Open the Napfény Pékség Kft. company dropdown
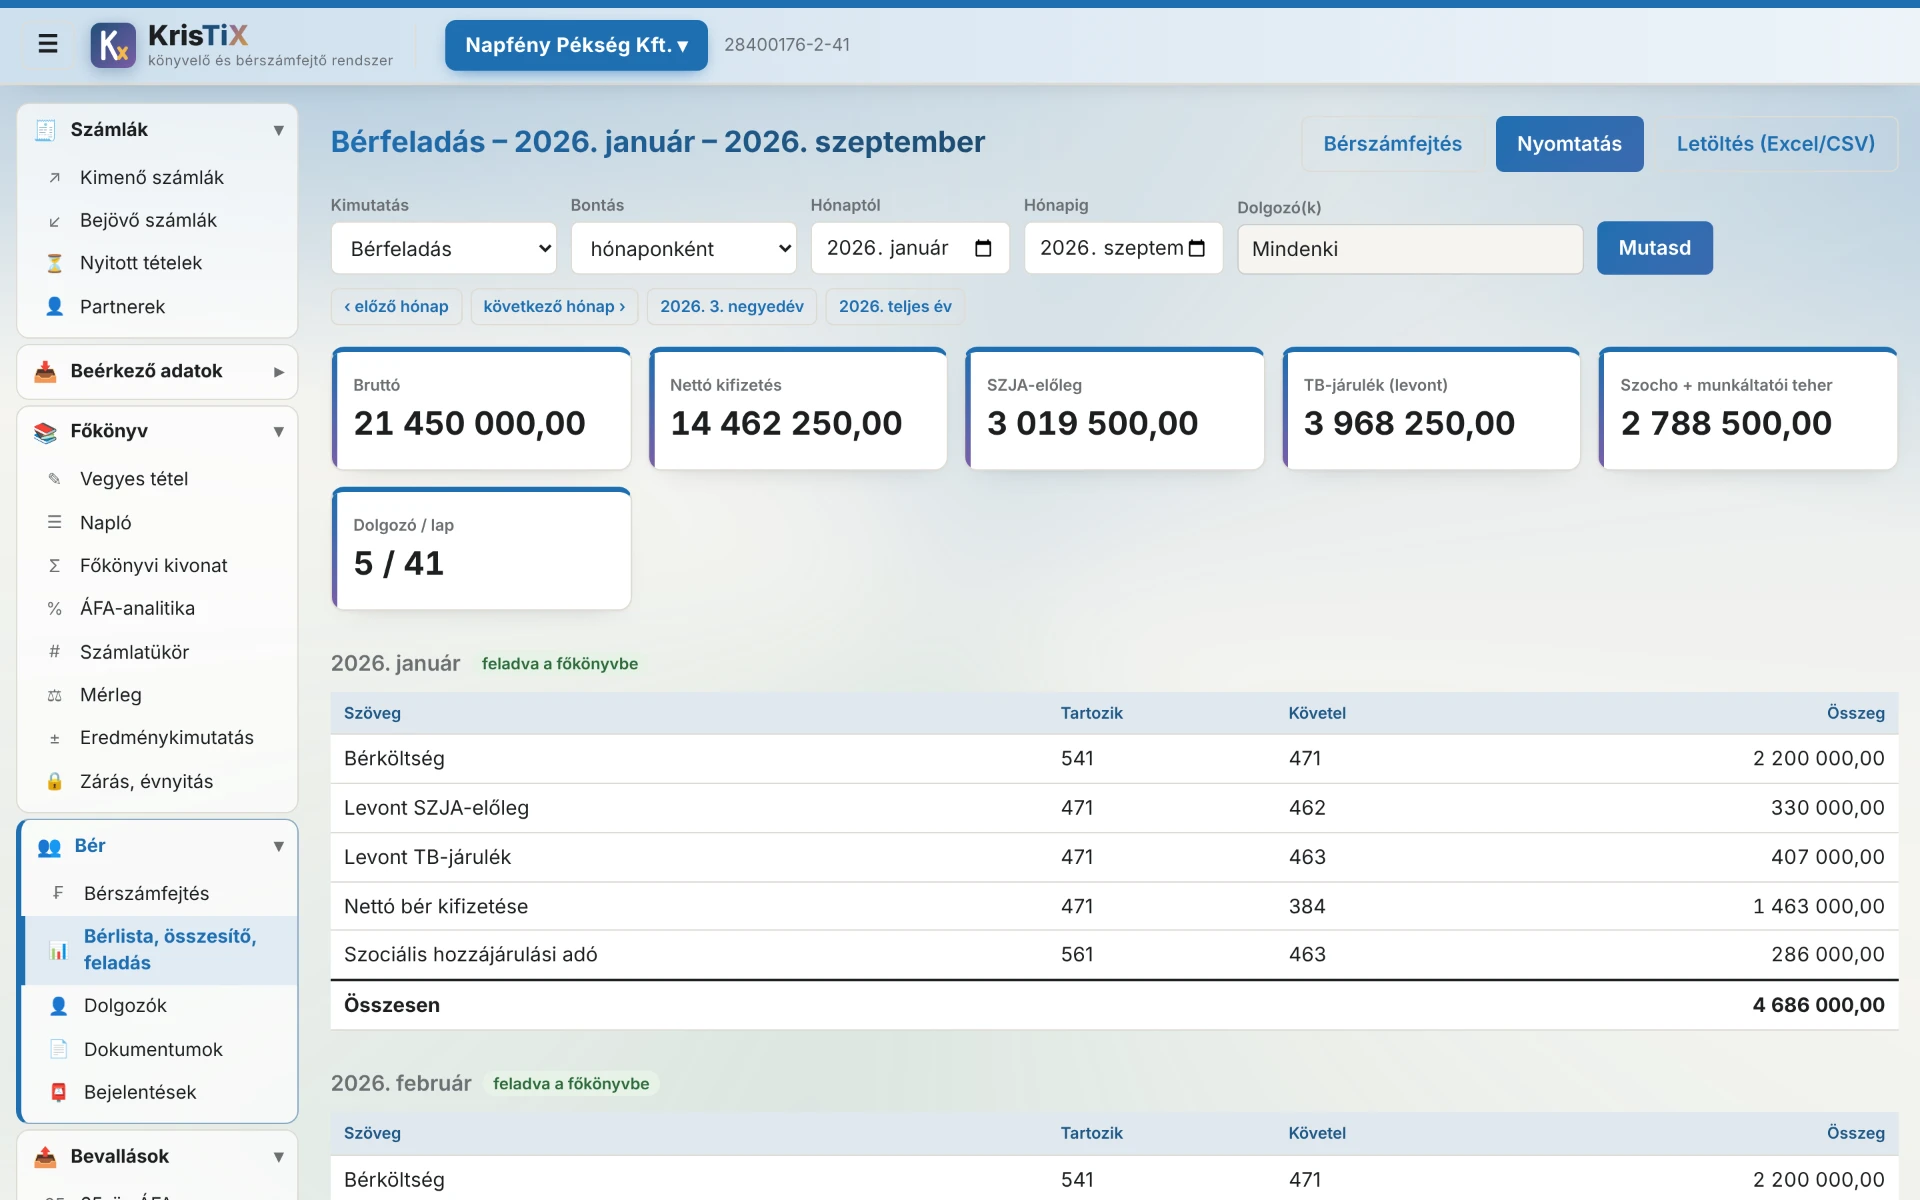This screenshot has width=1920, height=1200. pos(576,45)
